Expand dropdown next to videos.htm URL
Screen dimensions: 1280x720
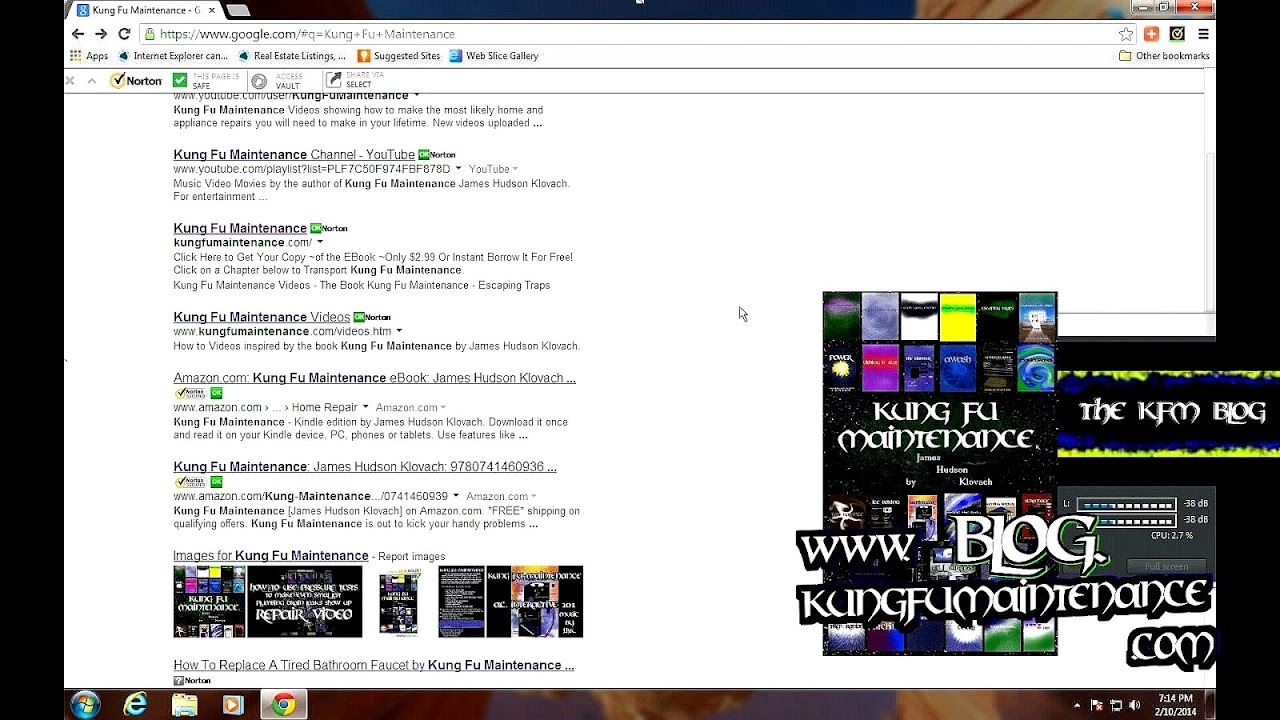[x=399, y=331]
